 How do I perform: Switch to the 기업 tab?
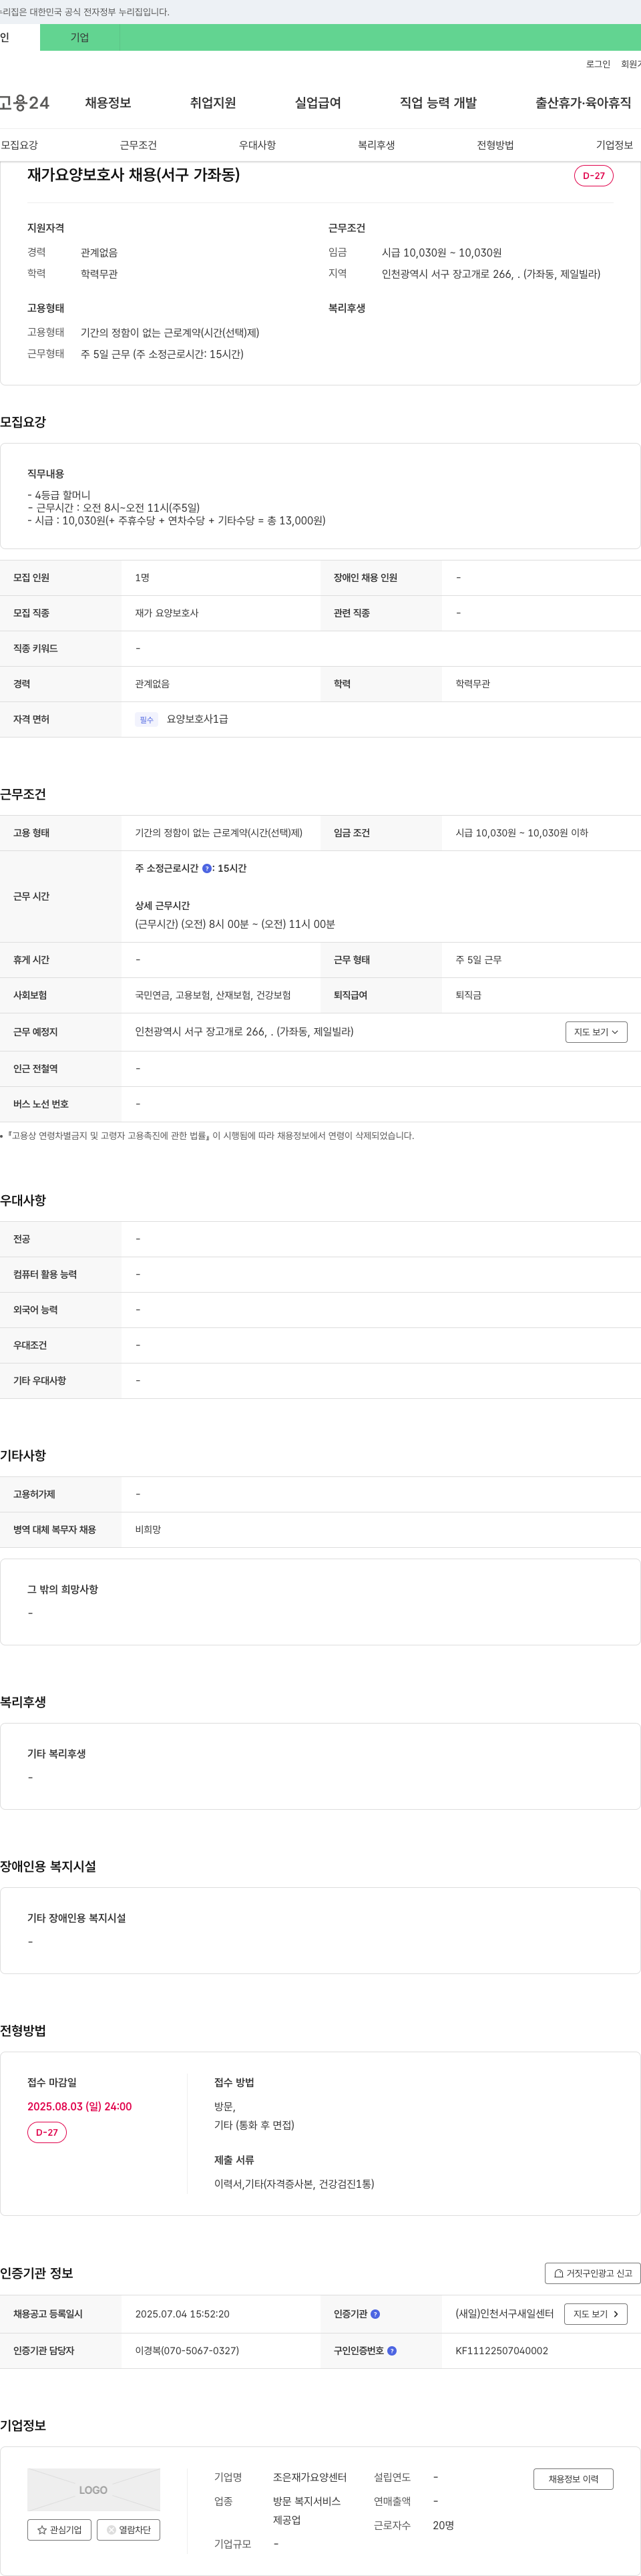click(80, 37)
